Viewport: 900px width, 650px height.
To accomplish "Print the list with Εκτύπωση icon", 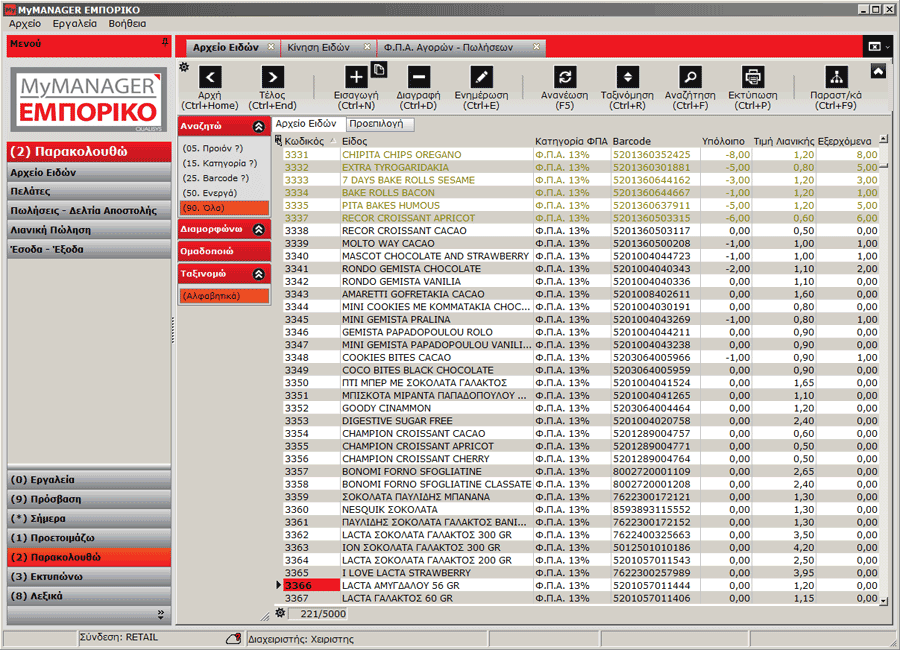I will pos(752,77).
